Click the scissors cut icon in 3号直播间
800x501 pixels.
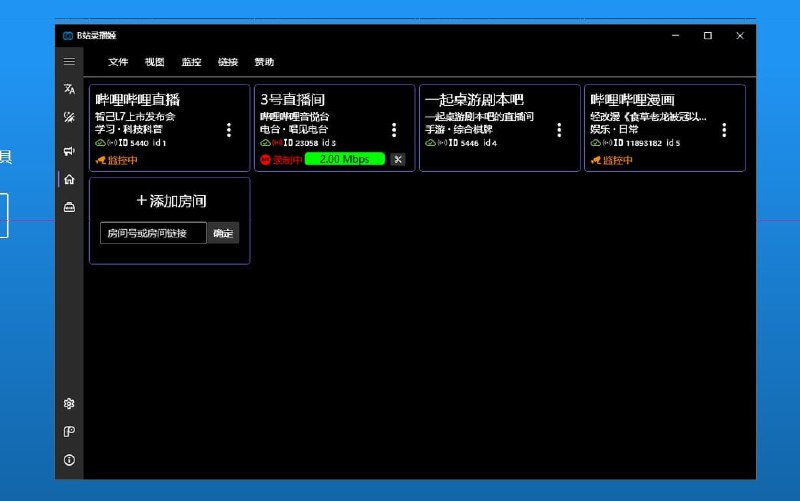(x=398, y=160)
